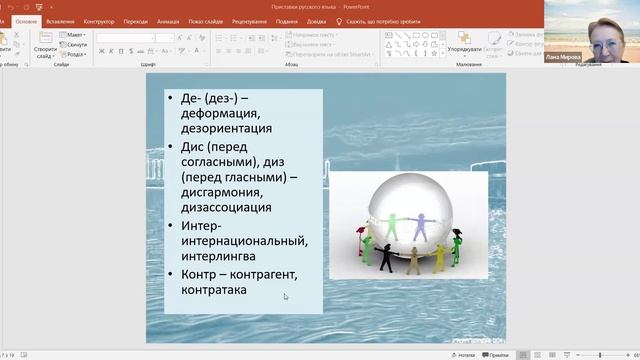Click the Clear All Formatting icon
640x360 pixels.
[202, 38]
